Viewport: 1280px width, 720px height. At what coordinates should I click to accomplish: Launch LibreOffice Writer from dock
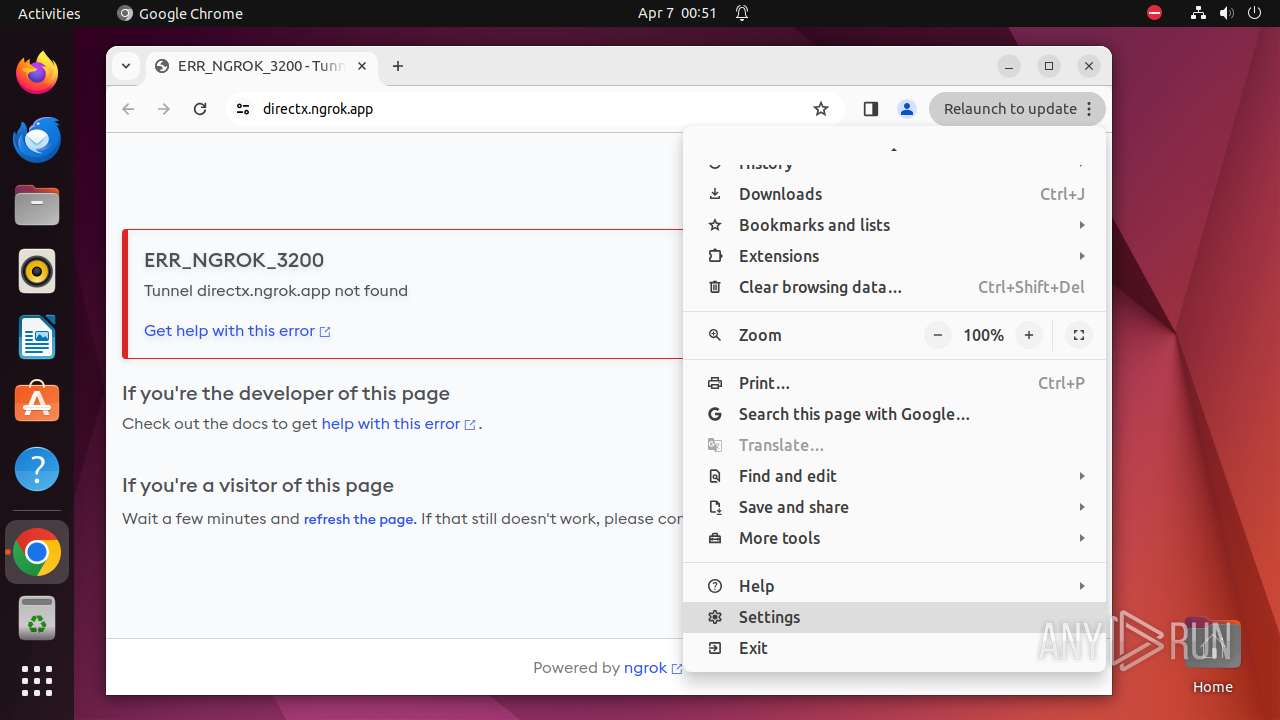[x=37, y=337]
